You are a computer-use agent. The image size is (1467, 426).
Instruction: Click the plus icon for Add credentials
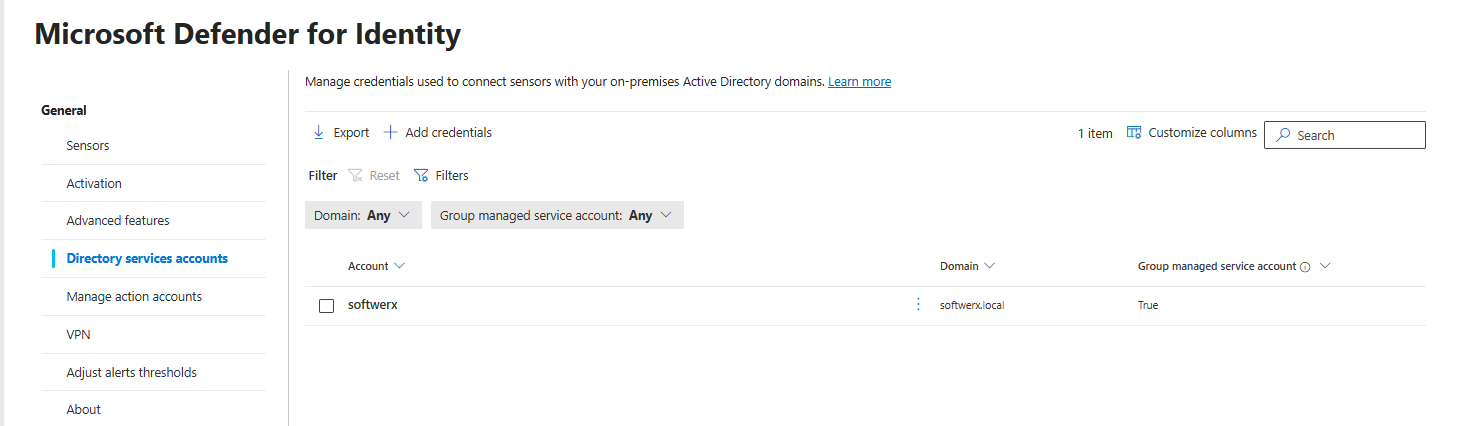coord(391,133)
